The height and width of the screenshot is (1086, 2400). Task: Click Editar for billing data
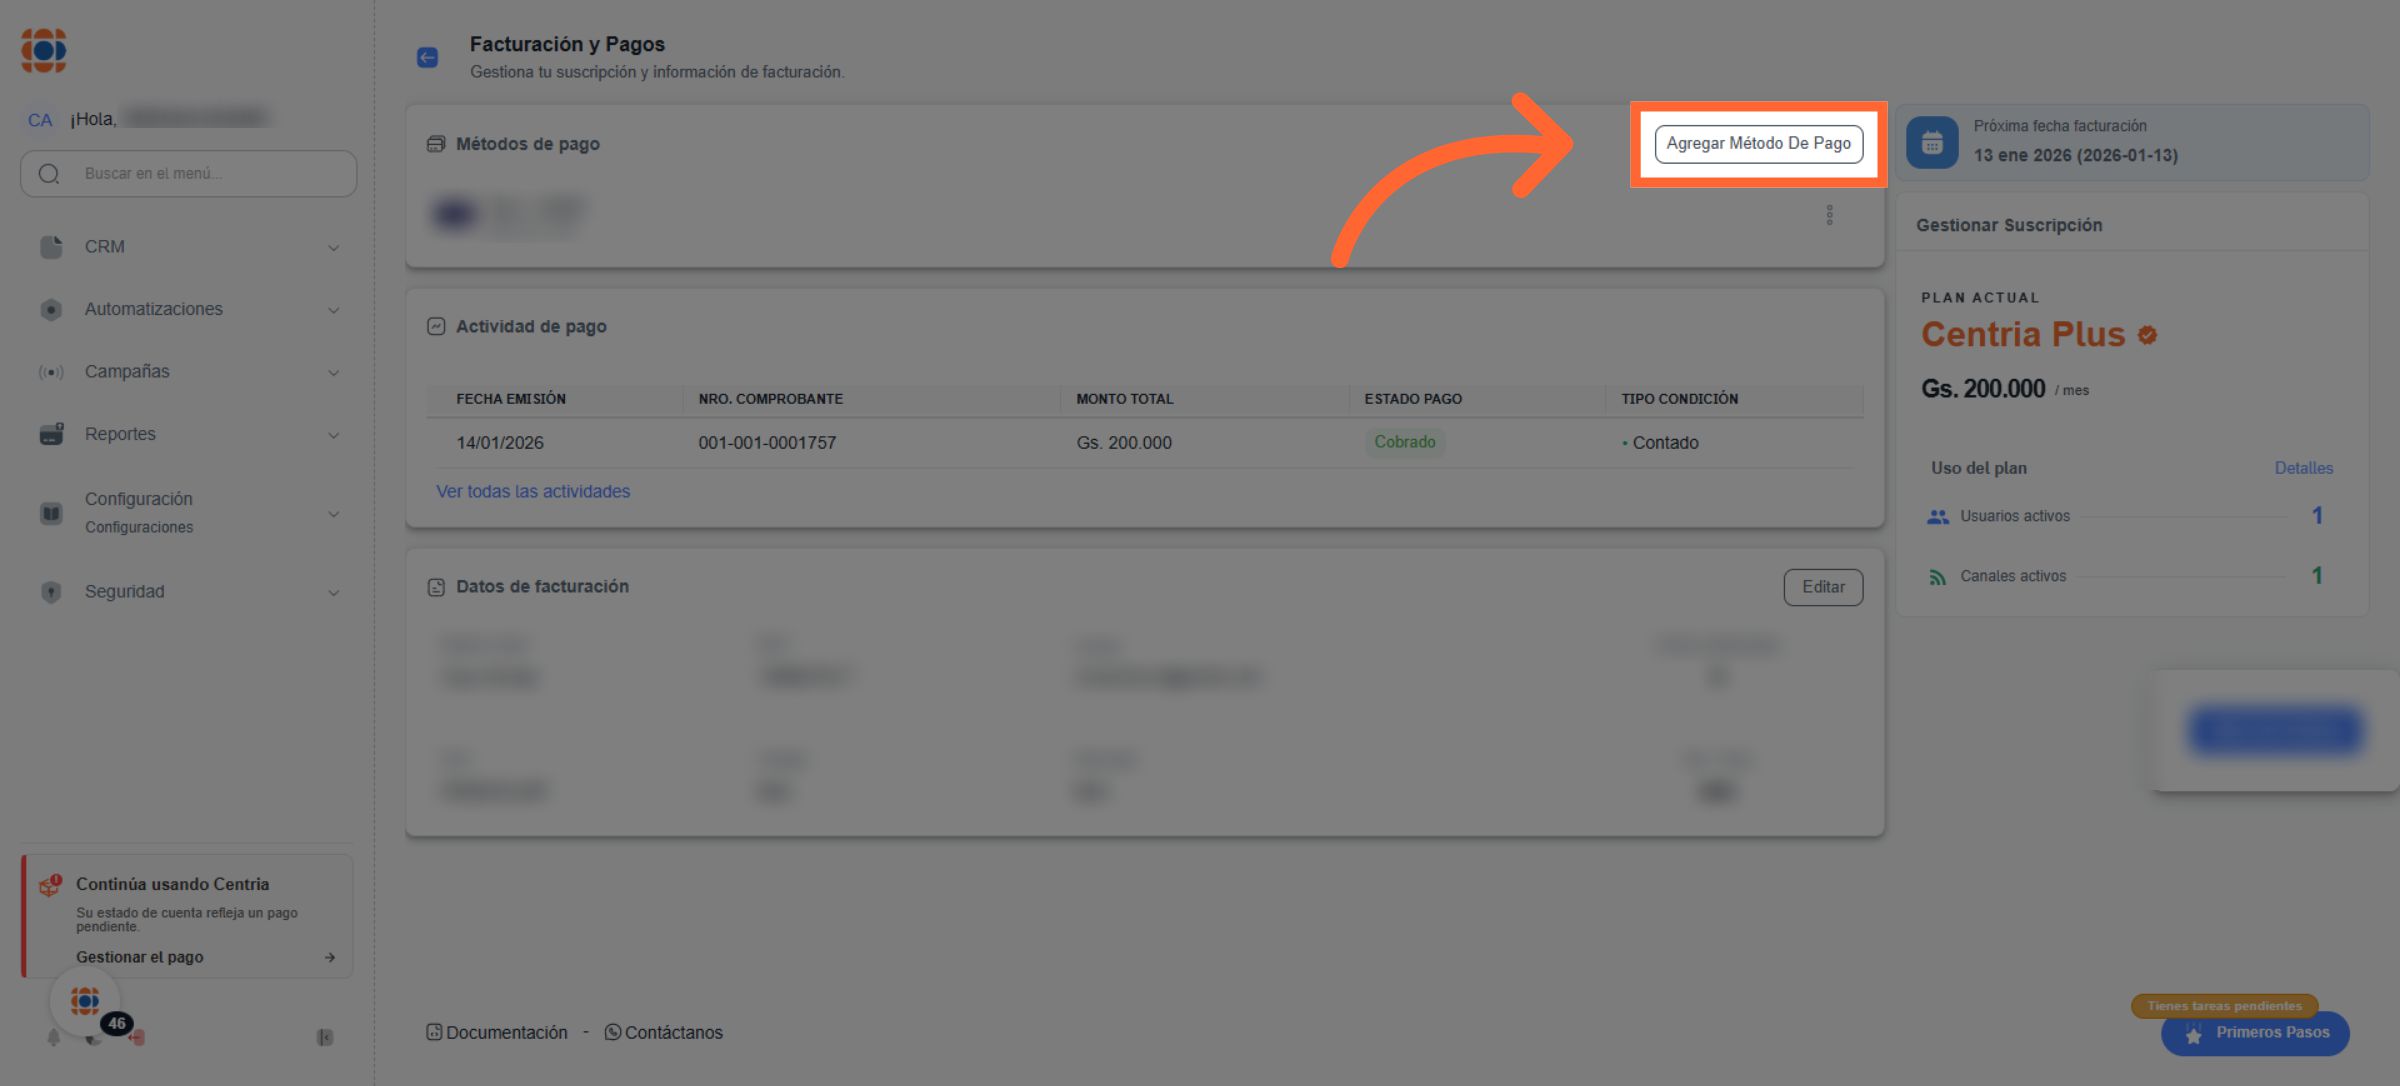coord(1823,587)
